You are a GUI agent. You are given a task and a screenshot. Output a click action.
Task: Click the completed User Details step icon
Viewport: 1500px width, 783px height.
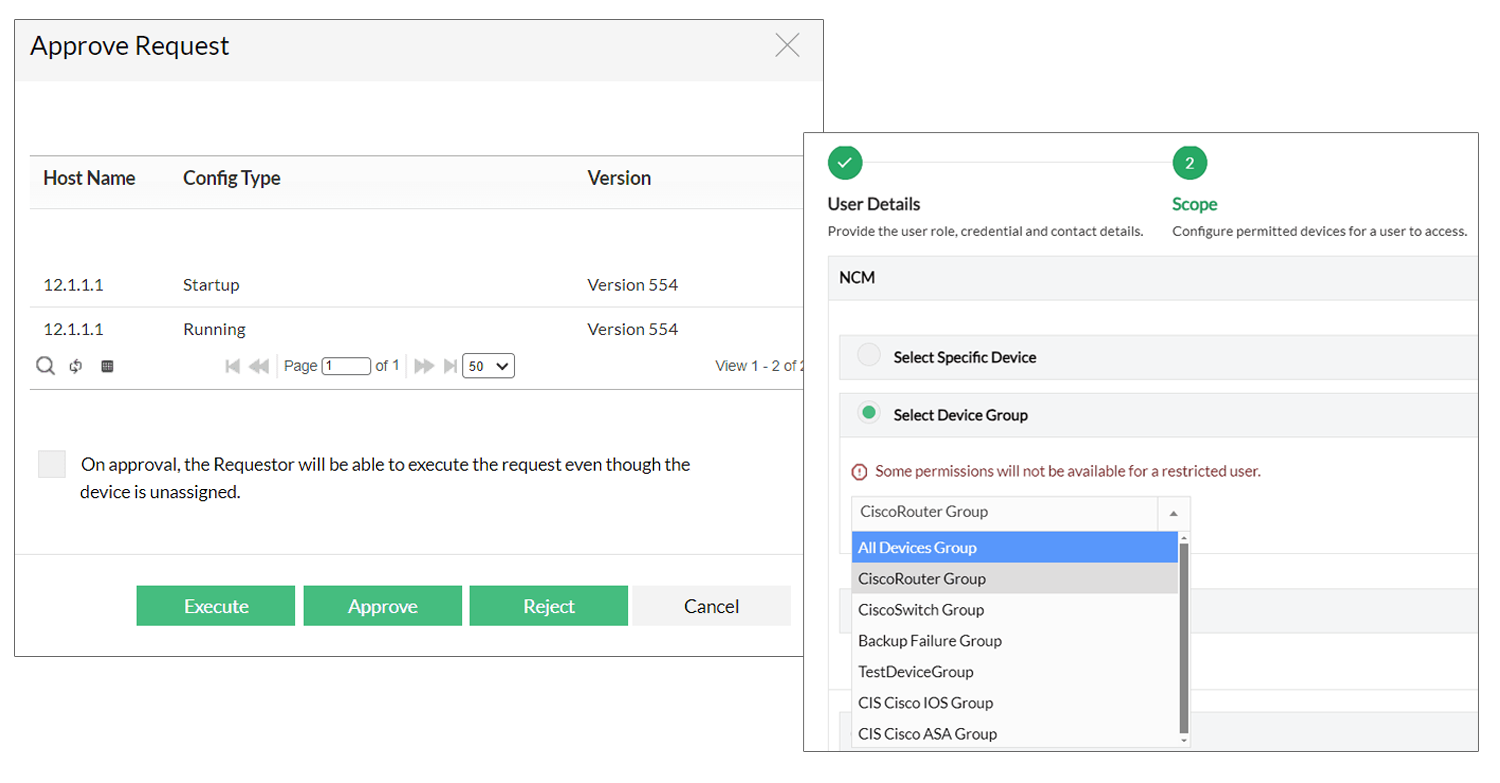[x=845, y=162]
